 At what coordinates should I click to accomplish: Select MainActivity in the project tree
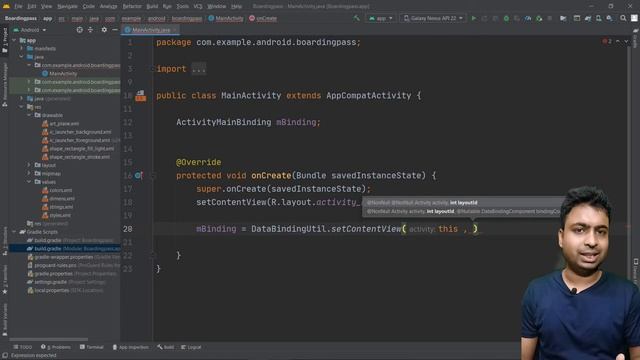pos(60,74)
